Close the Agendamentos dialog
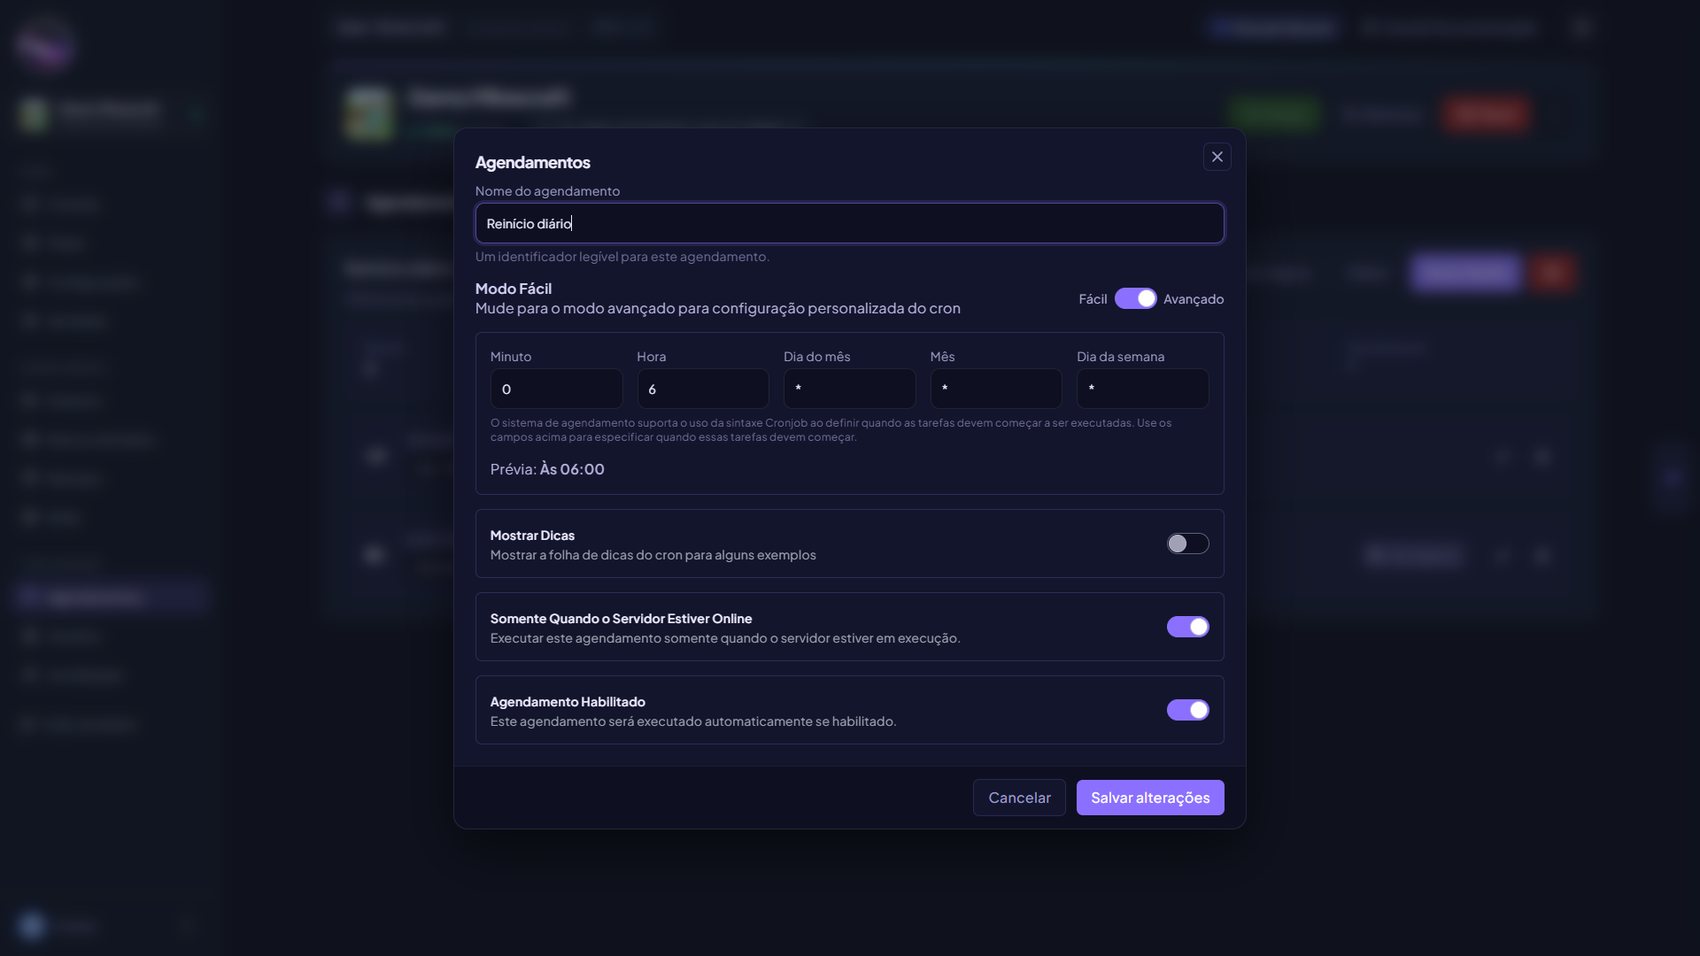The height and width of the screenshot is (956, 1700). pyautogui.click(x=1216, y=157)
